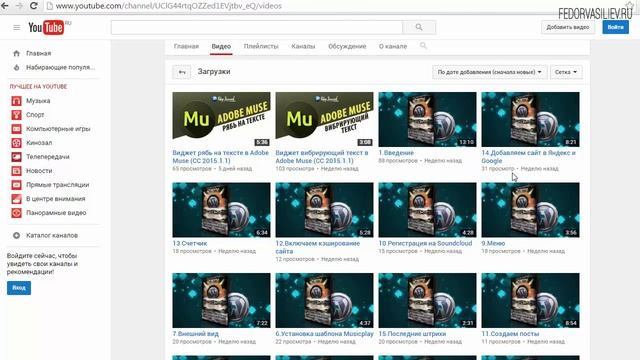Click the back arrow next to Загрузки
640x360 pixels.
tap(182, 72)
